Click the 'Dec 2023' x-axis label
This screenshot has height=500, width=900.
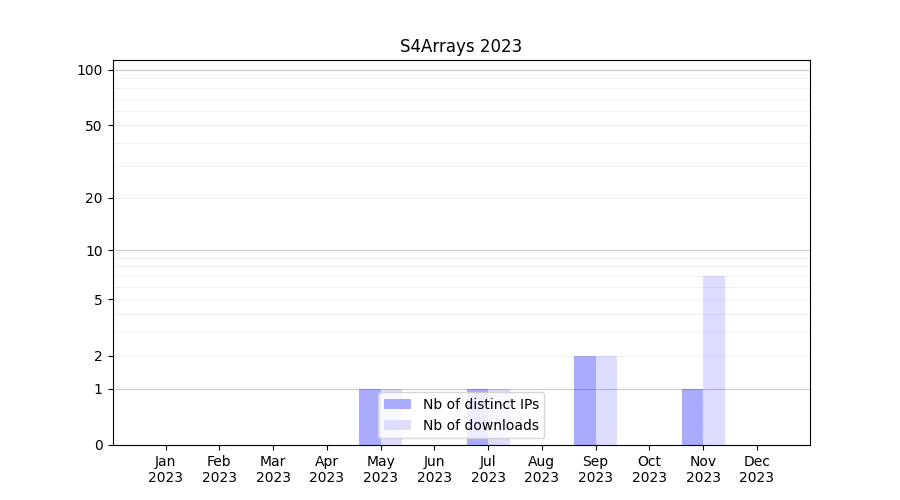(757, 469)
